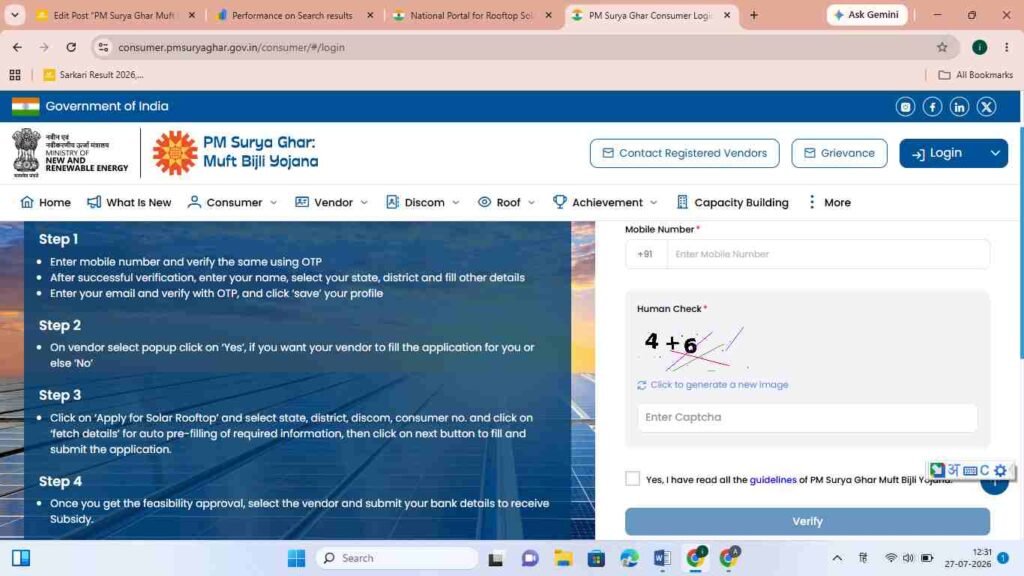Open Microsoft Store from the taskbar
This screenshot has height=576, width=1024.
click(596, 558)
